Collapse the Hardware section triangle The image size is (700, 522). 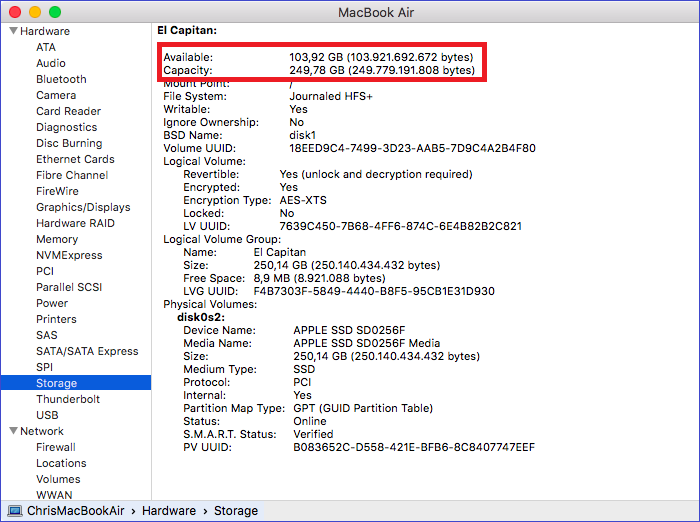tap(13, 31)
